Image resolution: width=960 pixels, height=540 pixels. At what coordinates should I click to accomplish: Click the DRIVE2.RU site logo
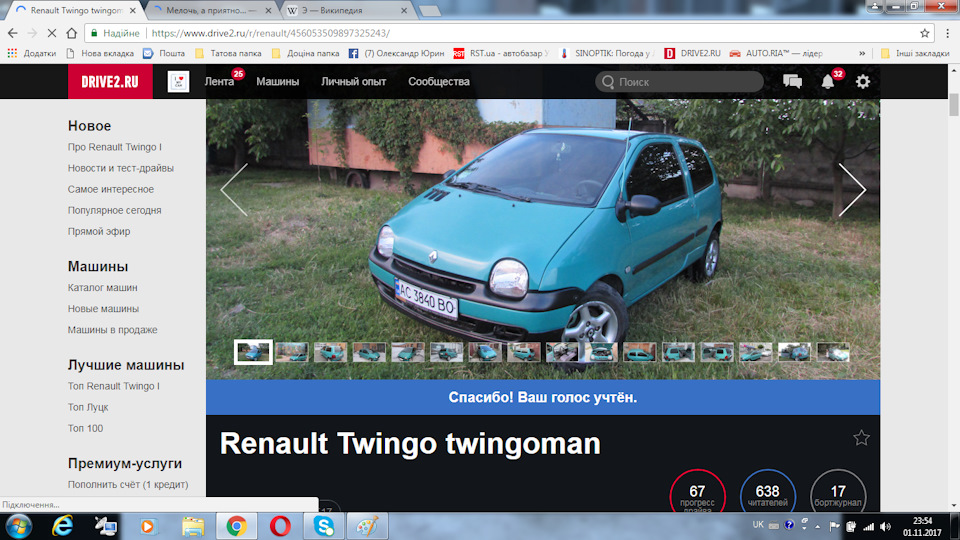(x=110, y=81)
